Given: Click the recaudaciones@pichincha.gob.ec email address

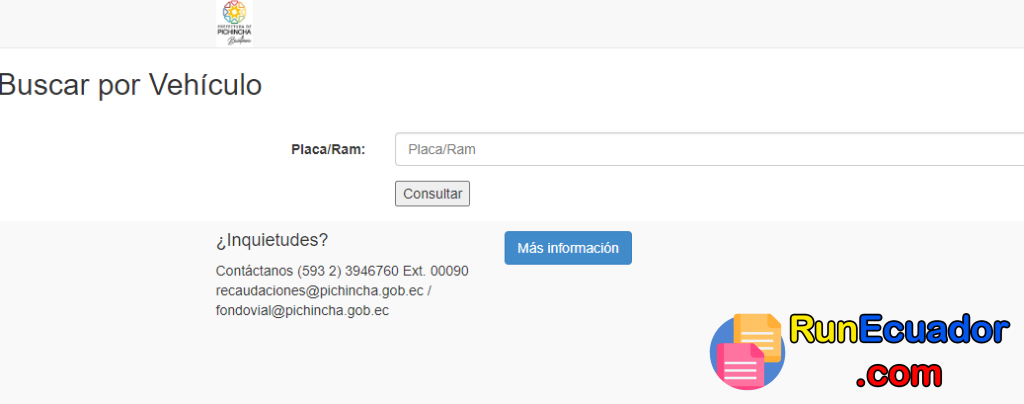Looking at the screenshot, I should tap(320, 291).
